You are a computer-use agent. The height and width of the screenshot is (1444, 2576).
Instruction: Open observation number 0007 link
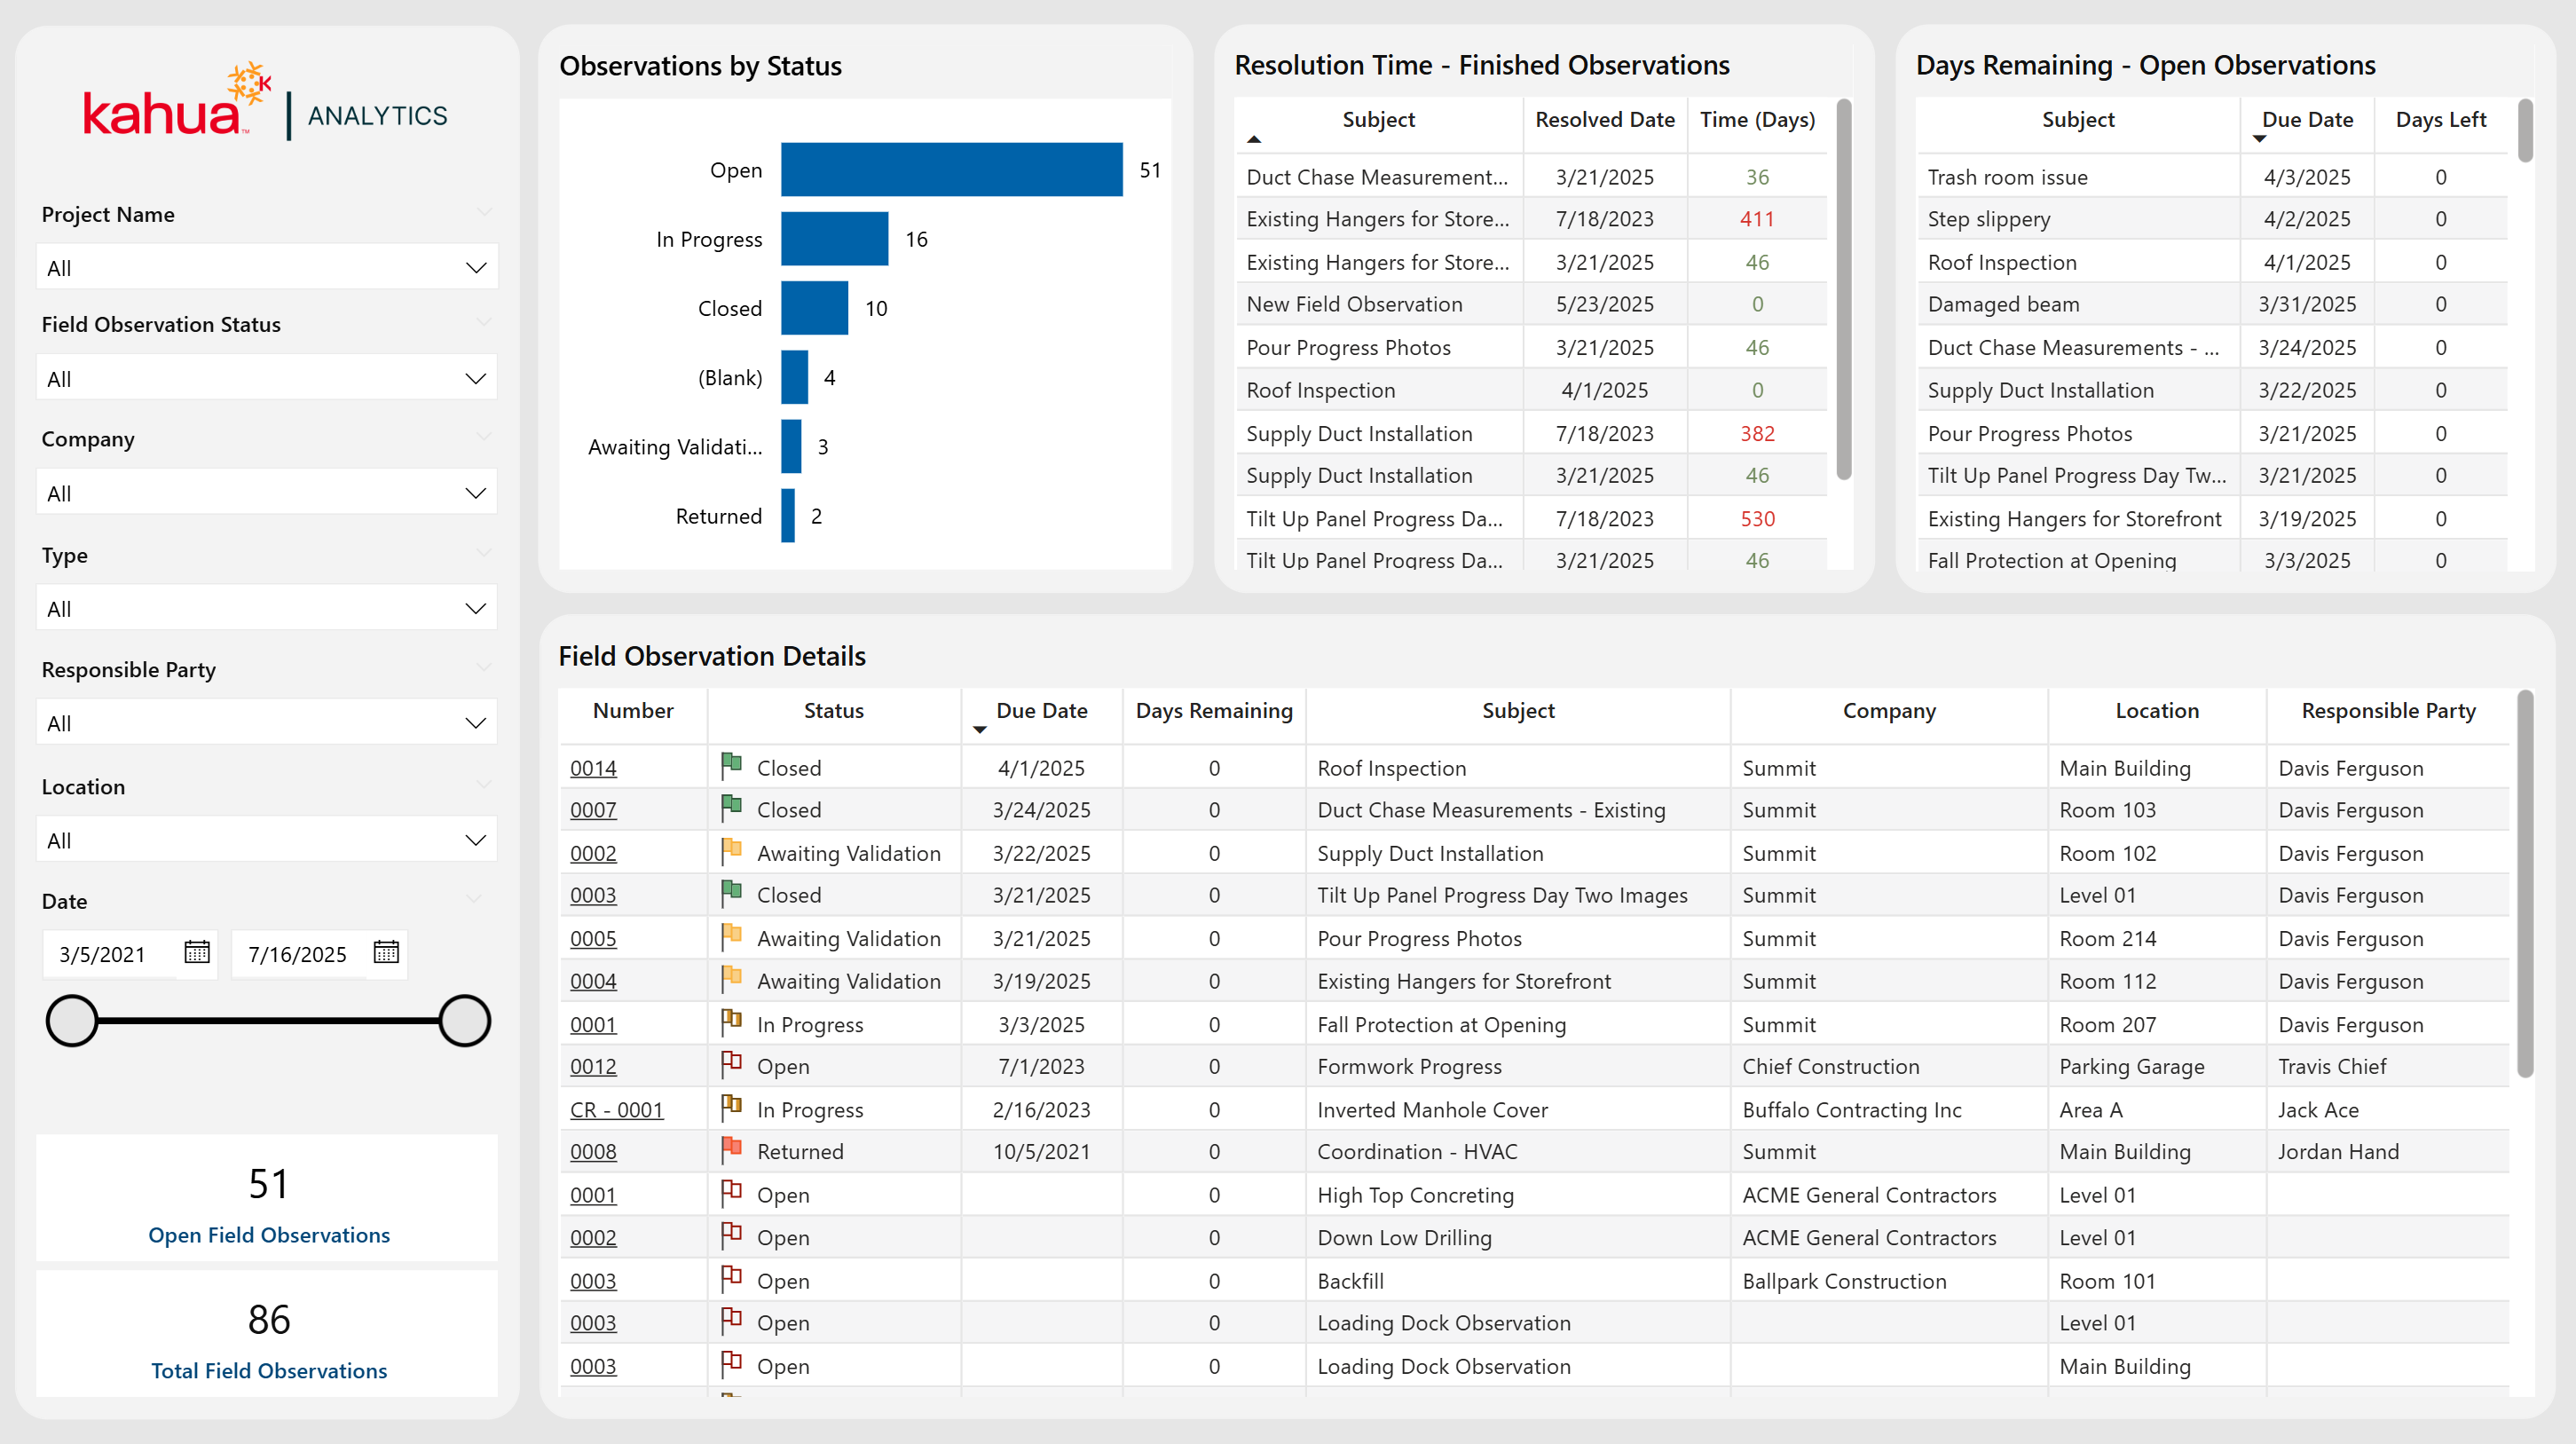pos(593,810)
